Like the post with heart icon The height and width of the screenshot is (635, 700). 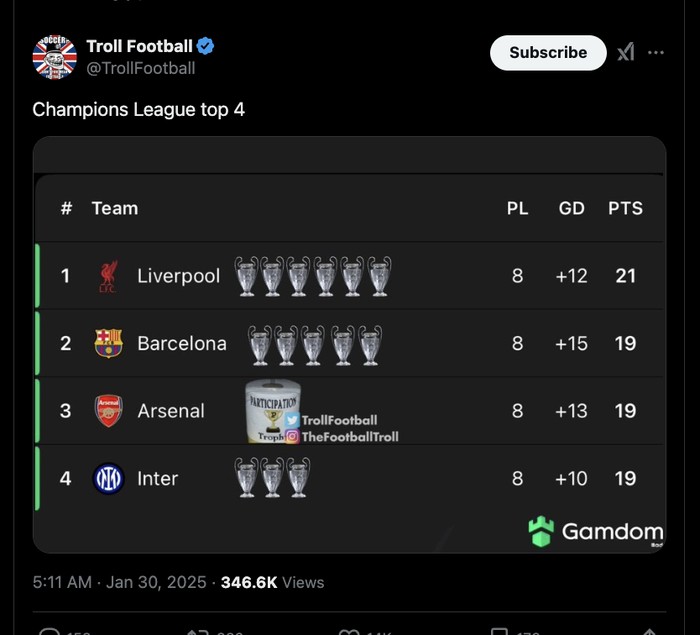point(348,631)
